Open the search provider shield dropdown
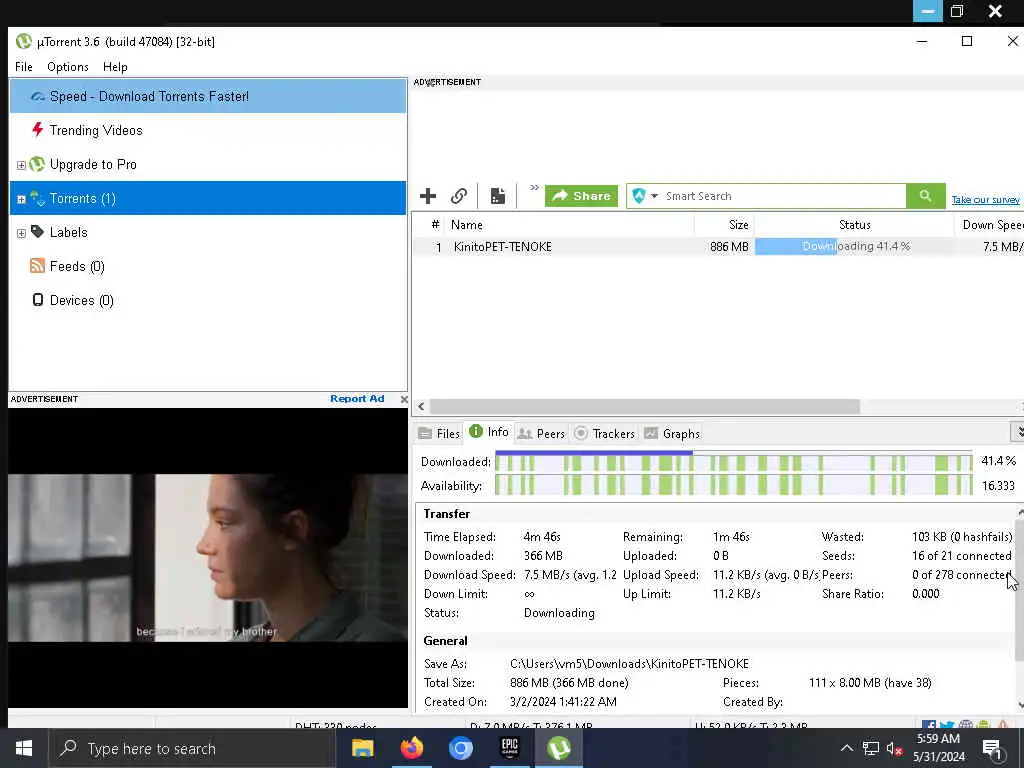 (645, 196)
